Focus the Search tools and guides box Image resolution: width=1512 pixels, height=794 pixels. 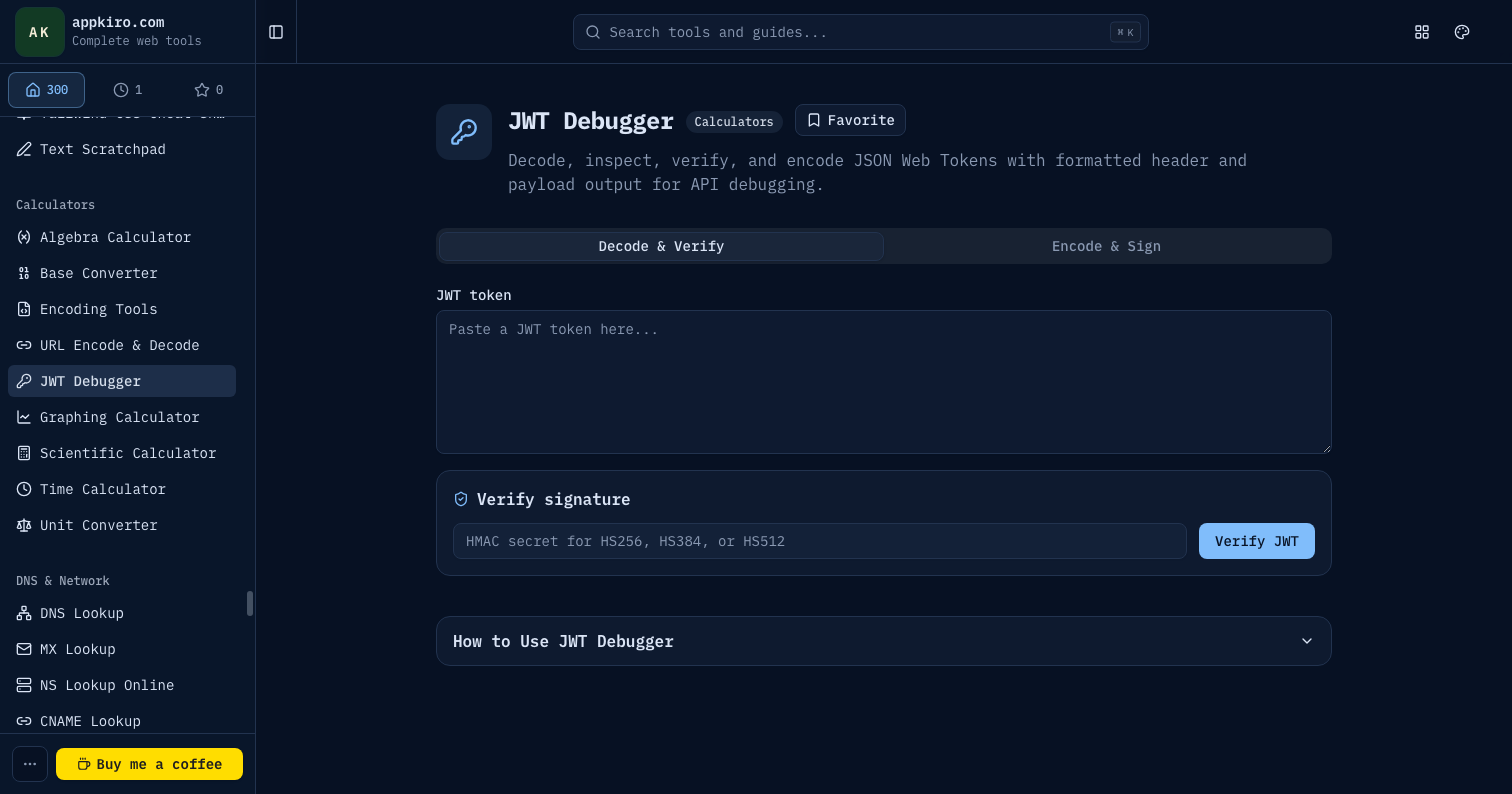(x=861, y=32)
